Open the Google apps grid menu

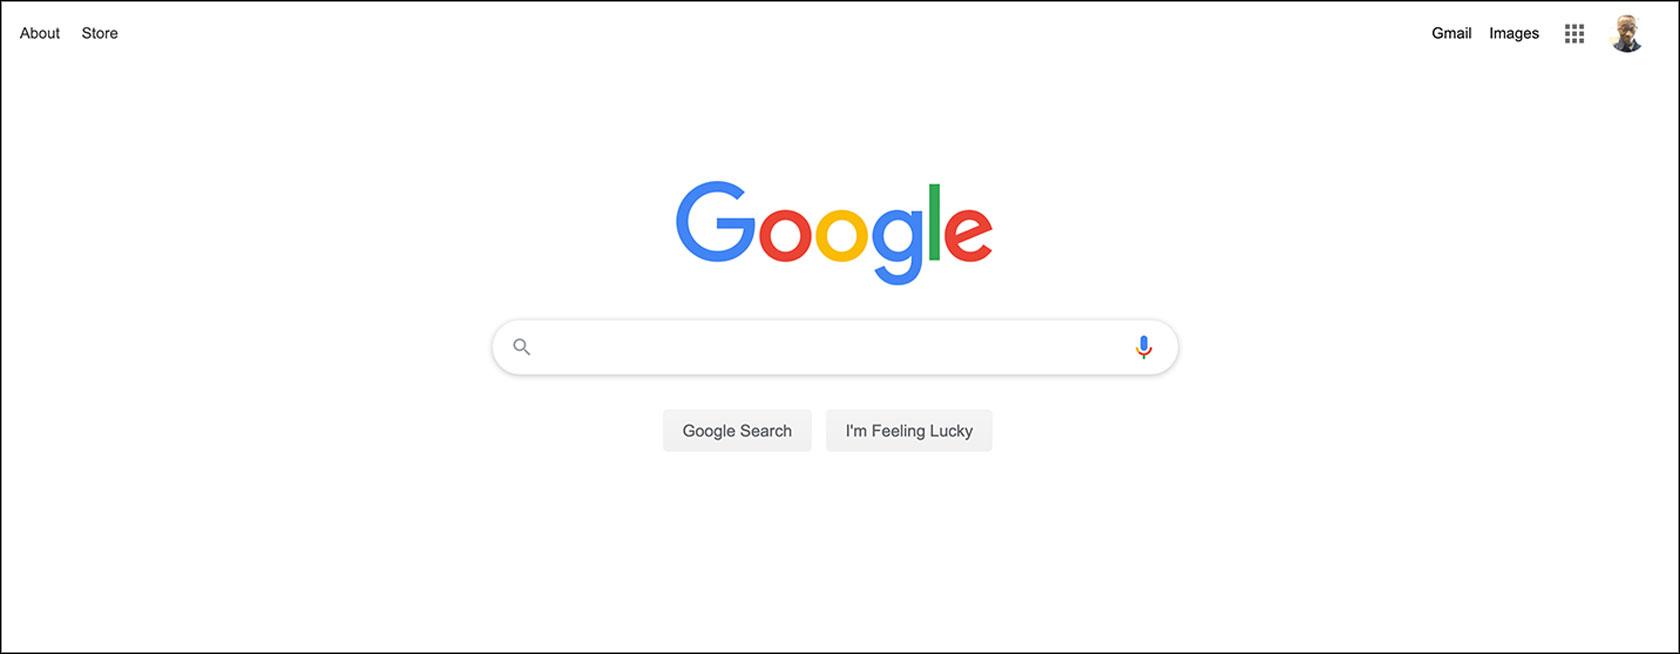click(1574, 34)
